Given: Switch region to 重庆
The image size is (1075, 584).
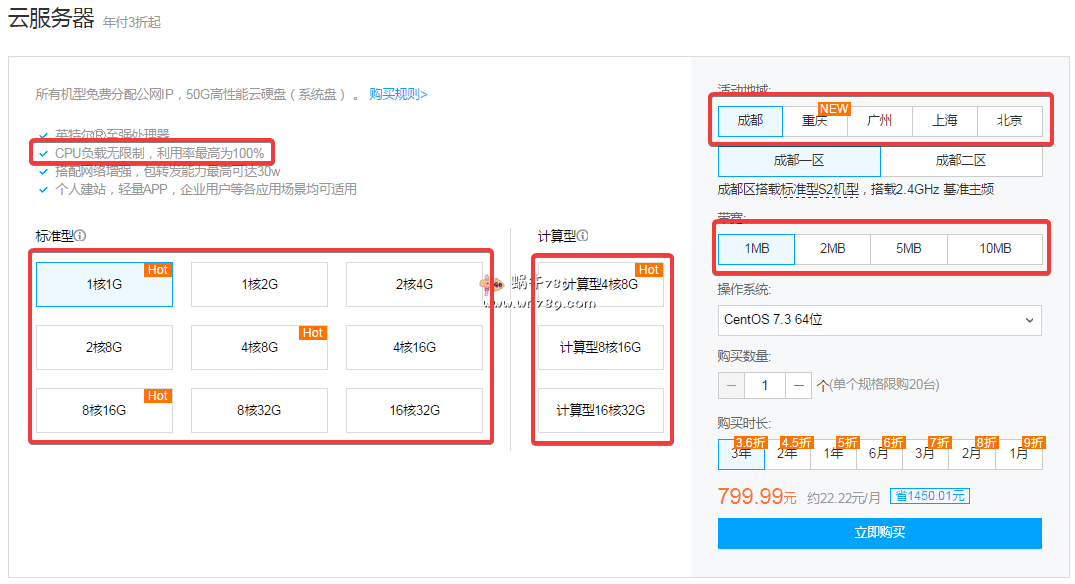Looking at the screenshot, I should (x=815, y=121).
